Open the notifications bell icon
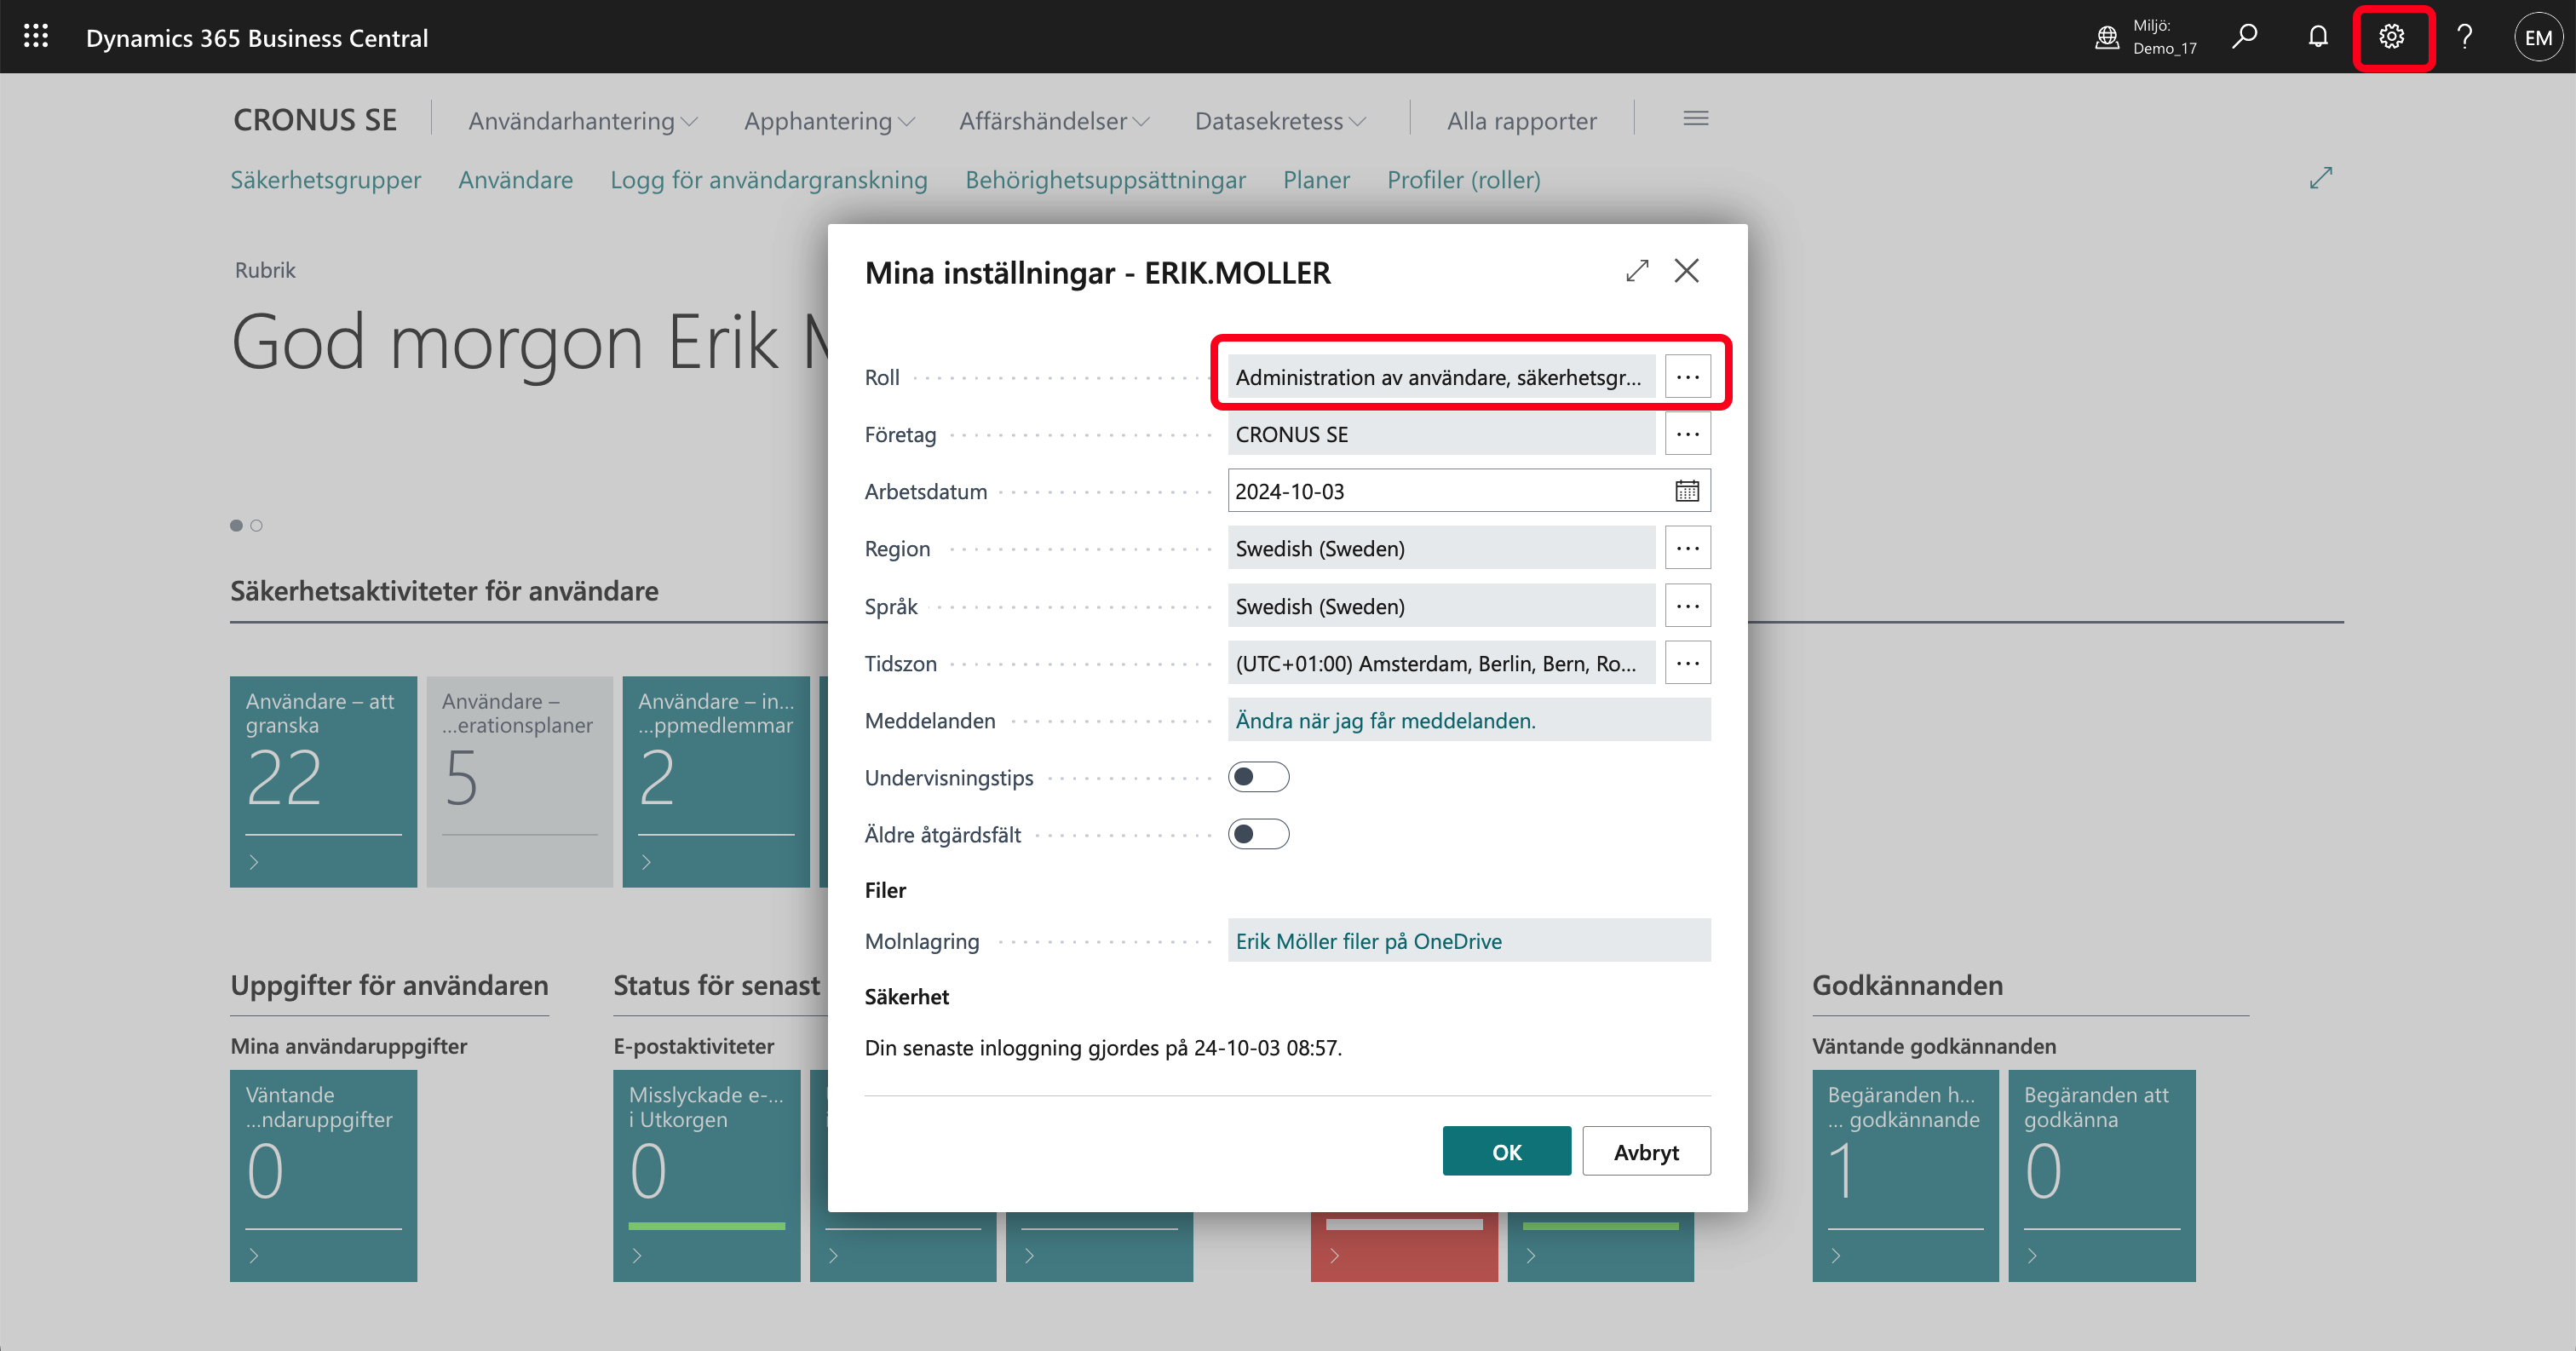The width and height of the screenshot is (2576, 1351). 2318,37
